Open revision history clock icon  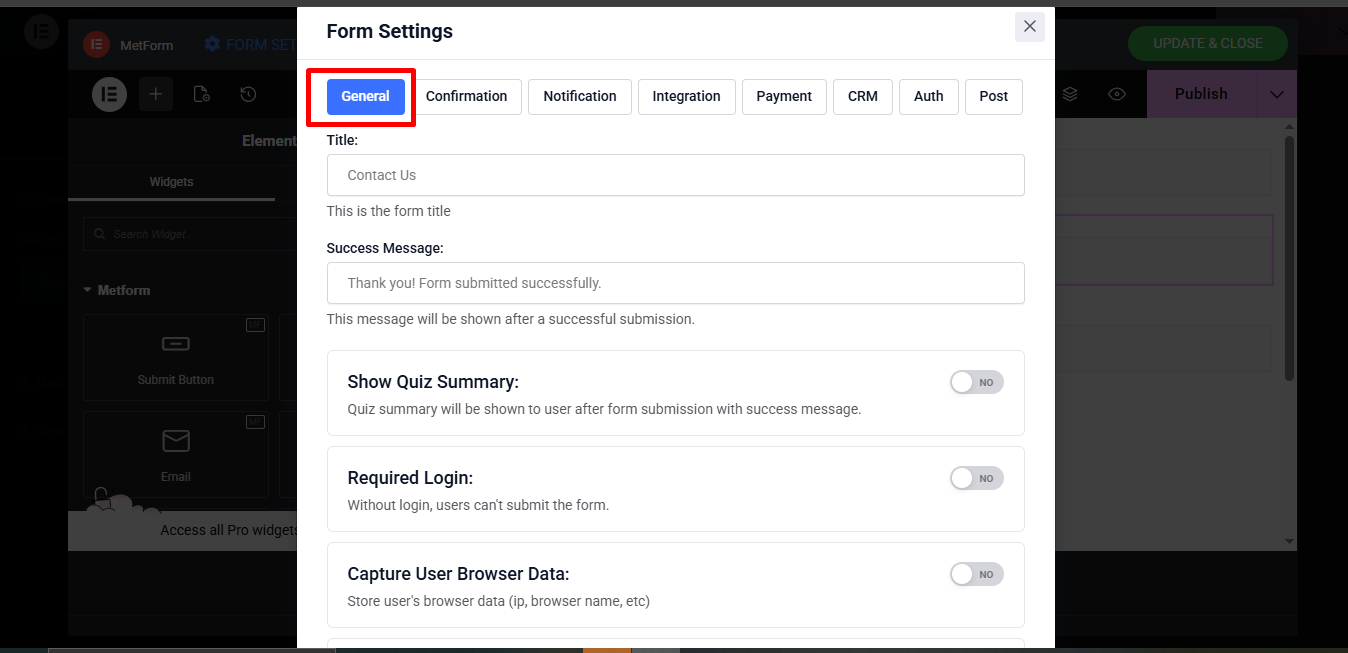tap(247, 93)
